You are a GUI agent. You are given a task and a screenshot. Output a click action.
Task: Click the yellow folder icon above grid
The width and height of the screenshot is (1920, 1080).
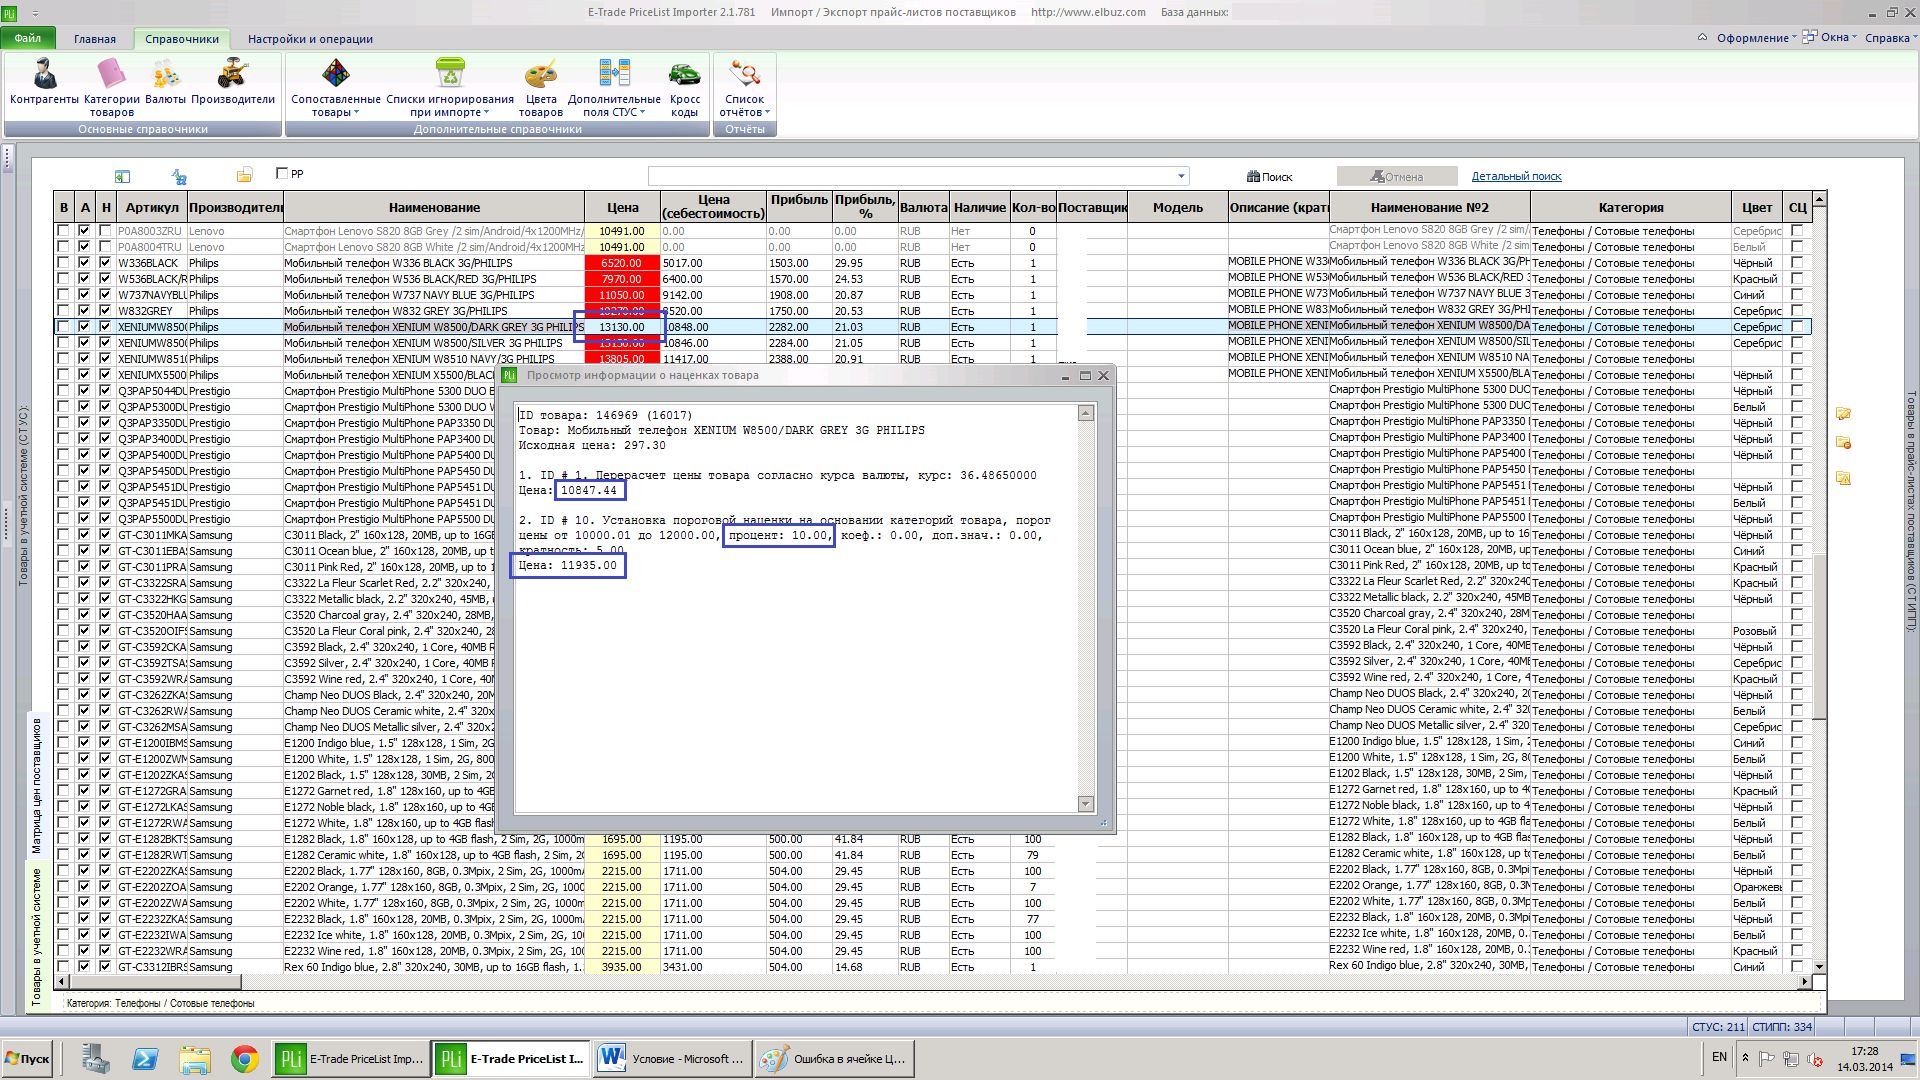(x=244, y=176)
